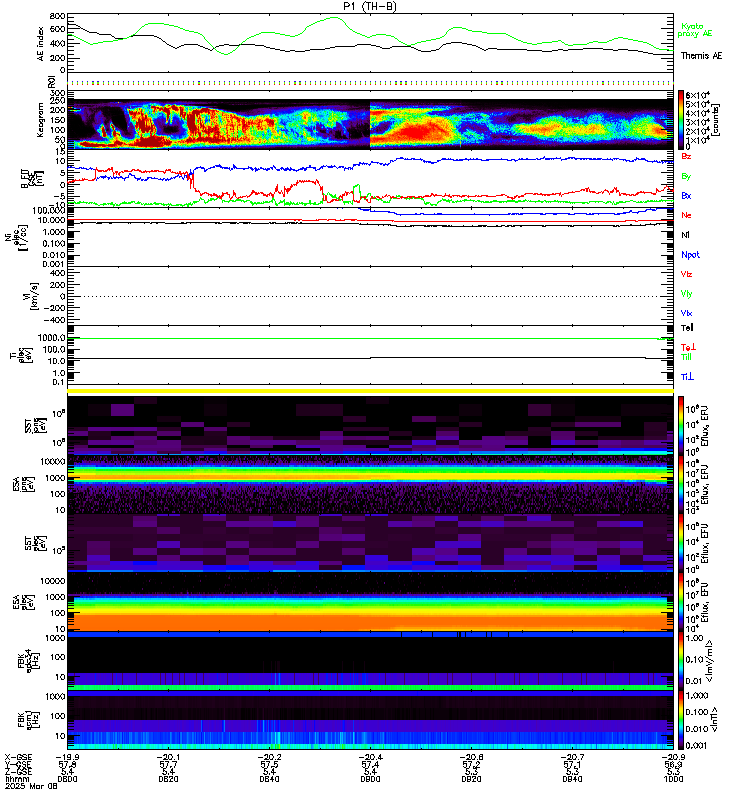Click the <|mV/m|> color bar label
The image size is (750, 800).
pyautogui.click(x=710, y=661)
